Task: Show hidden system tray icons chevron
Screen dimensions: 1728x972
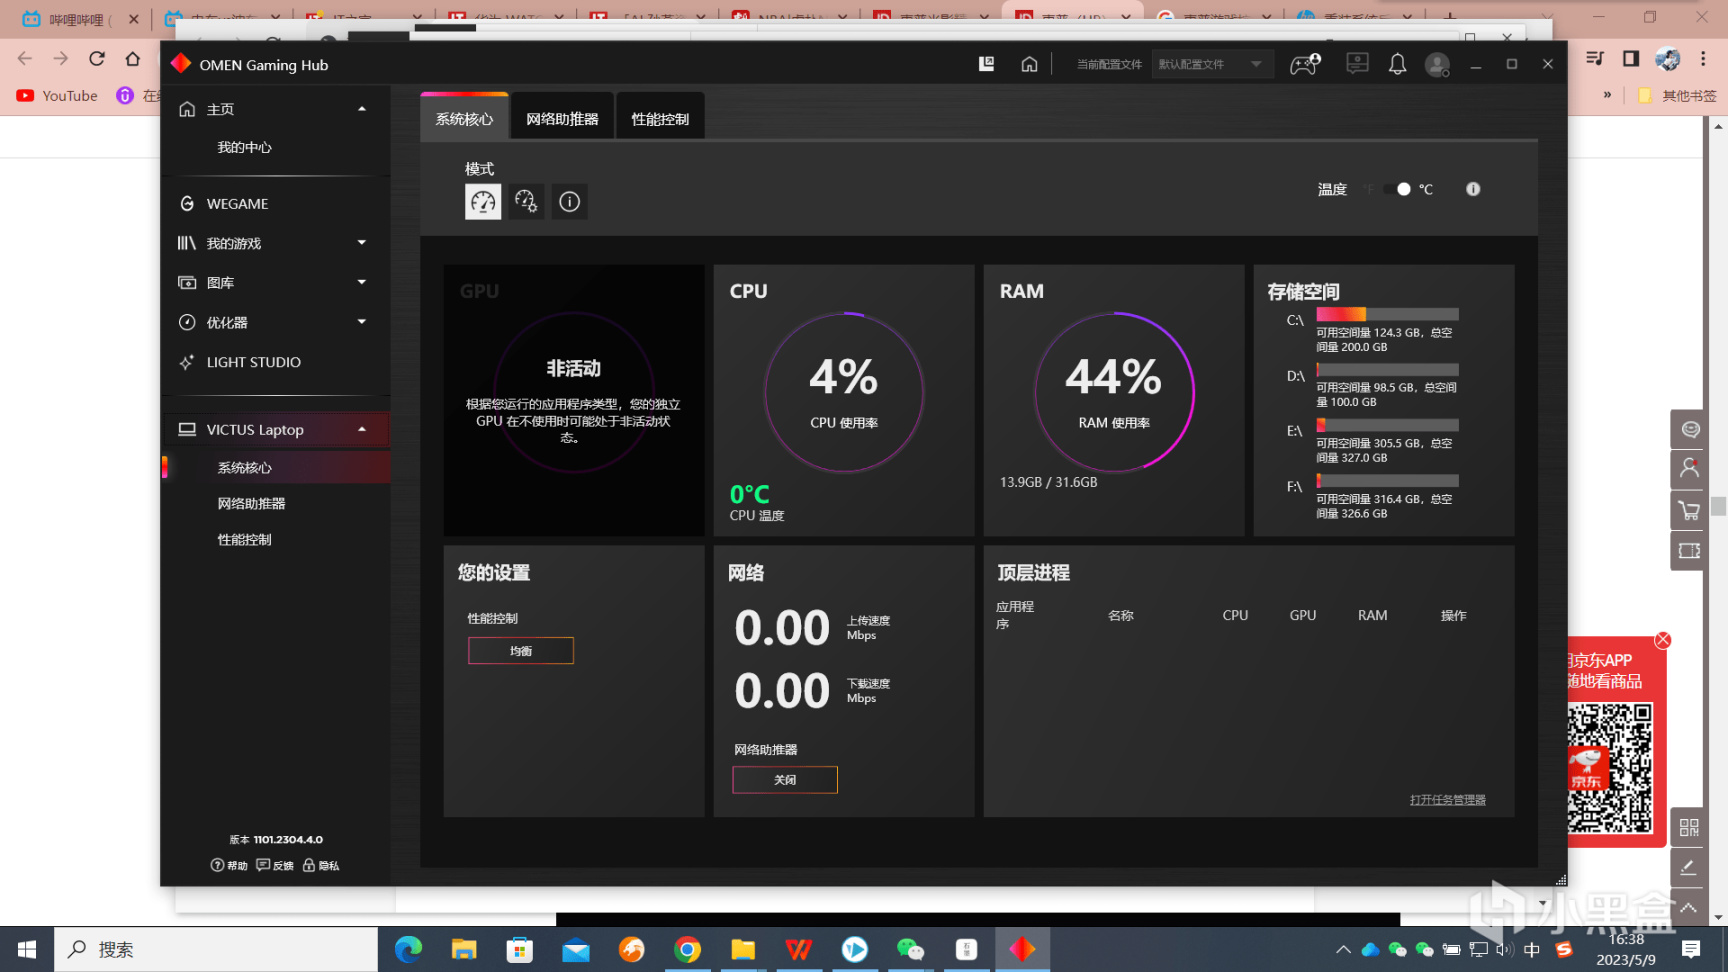Action: 1343,949
